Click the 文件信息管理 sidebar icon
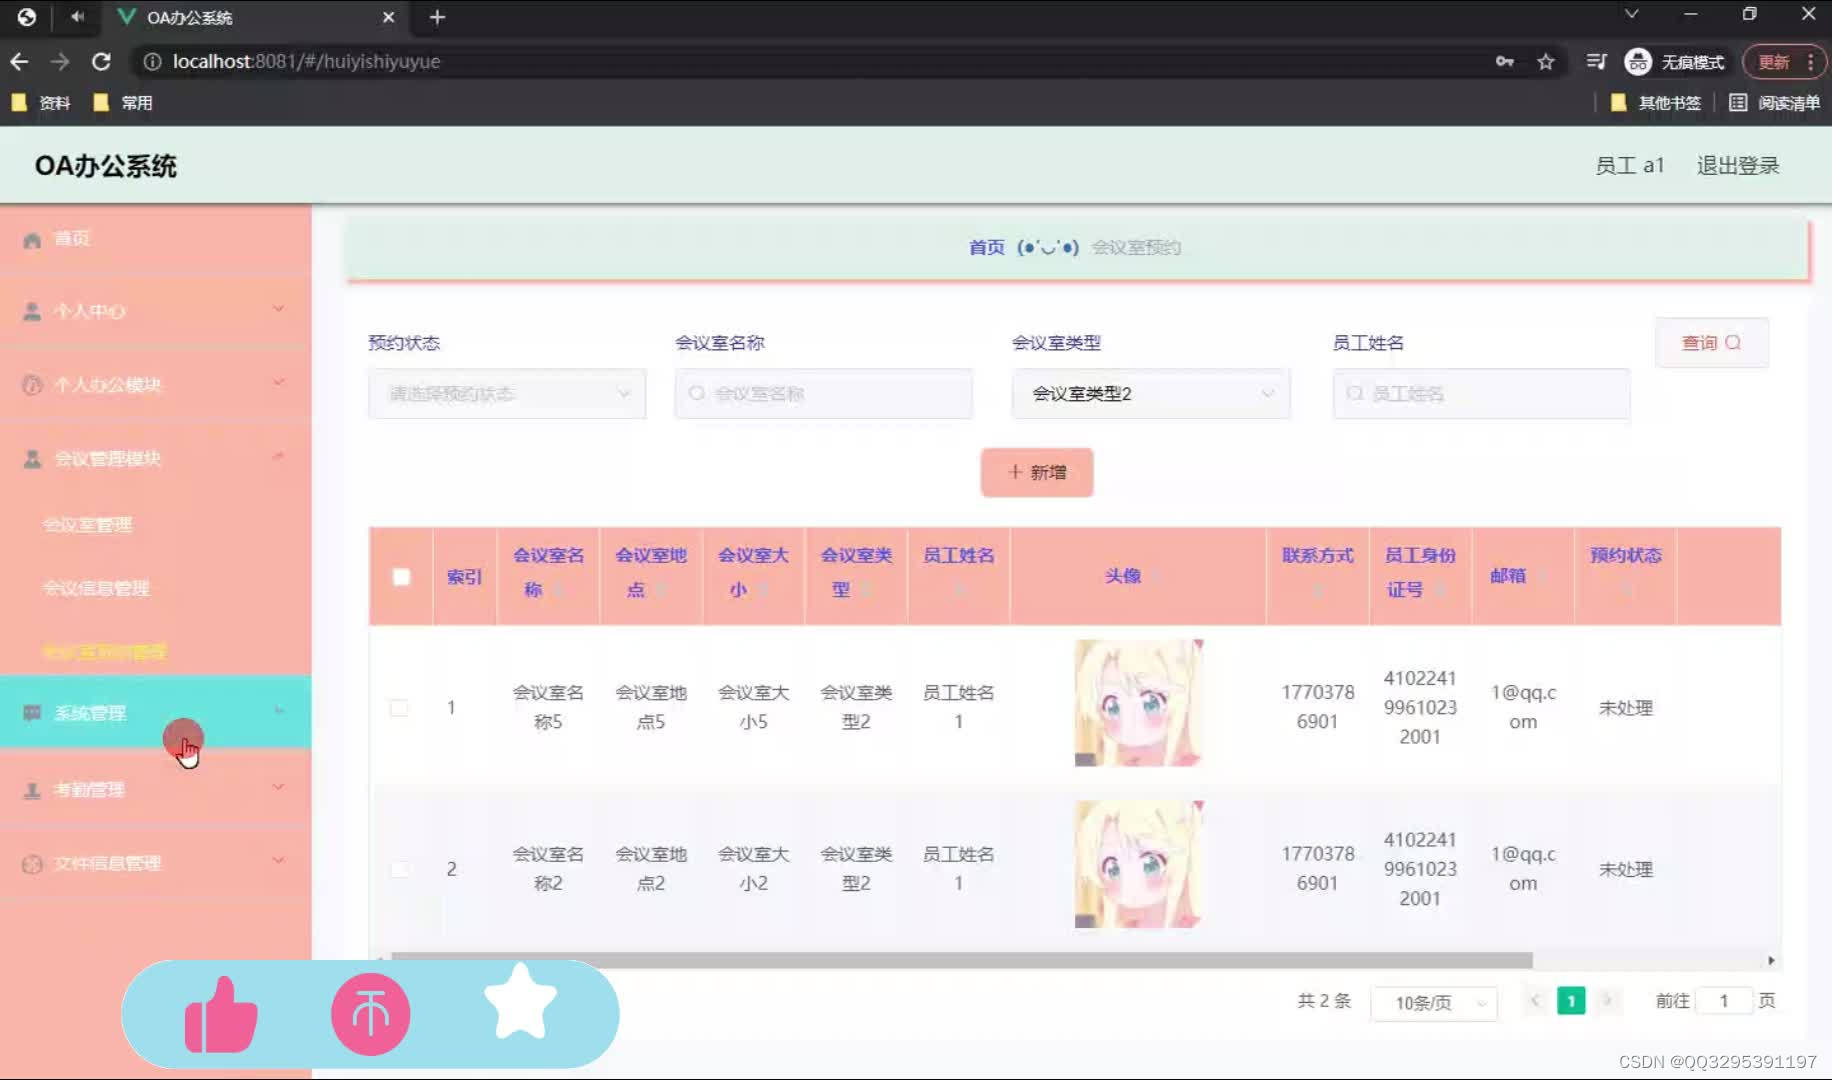Screen dimensions: 1832x1080 point(32,864)
